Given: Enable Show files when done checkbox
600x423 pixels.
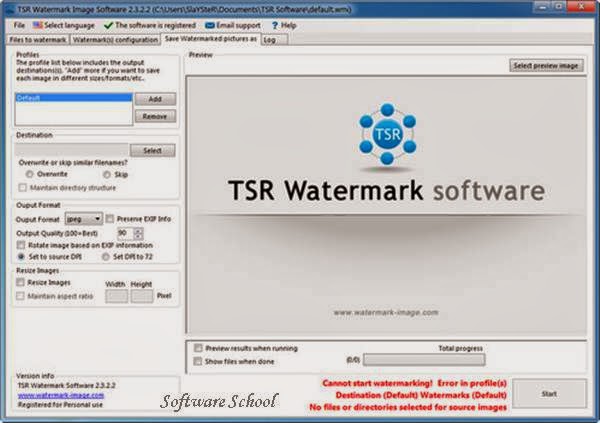Looking at the screenshot, I should tap(198, 361).
